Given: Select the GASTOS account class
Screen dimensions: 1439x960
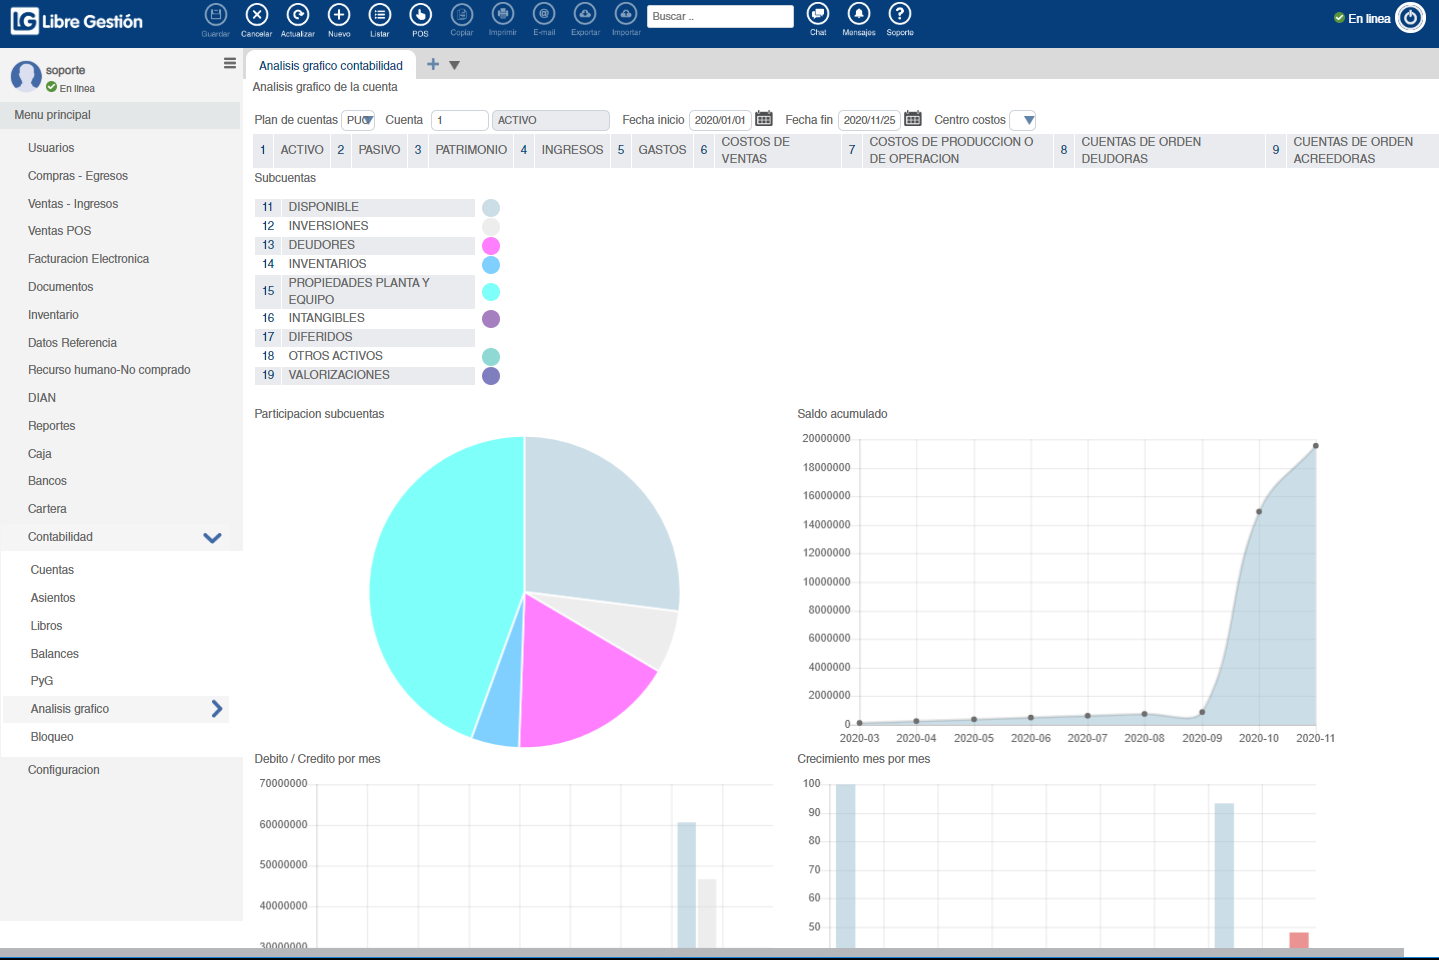Looking at the screenshot, I should [x=662, y=150].
